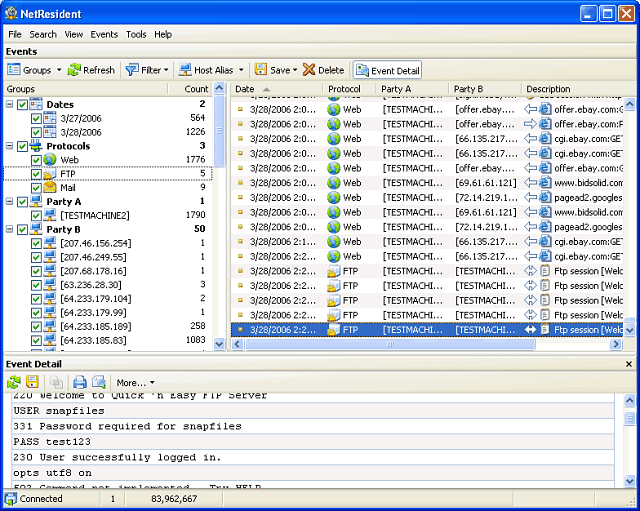640x511 pixels.
Task: Uncheck the Mail protocol checkbox
Action: click(x=36, y=188)
